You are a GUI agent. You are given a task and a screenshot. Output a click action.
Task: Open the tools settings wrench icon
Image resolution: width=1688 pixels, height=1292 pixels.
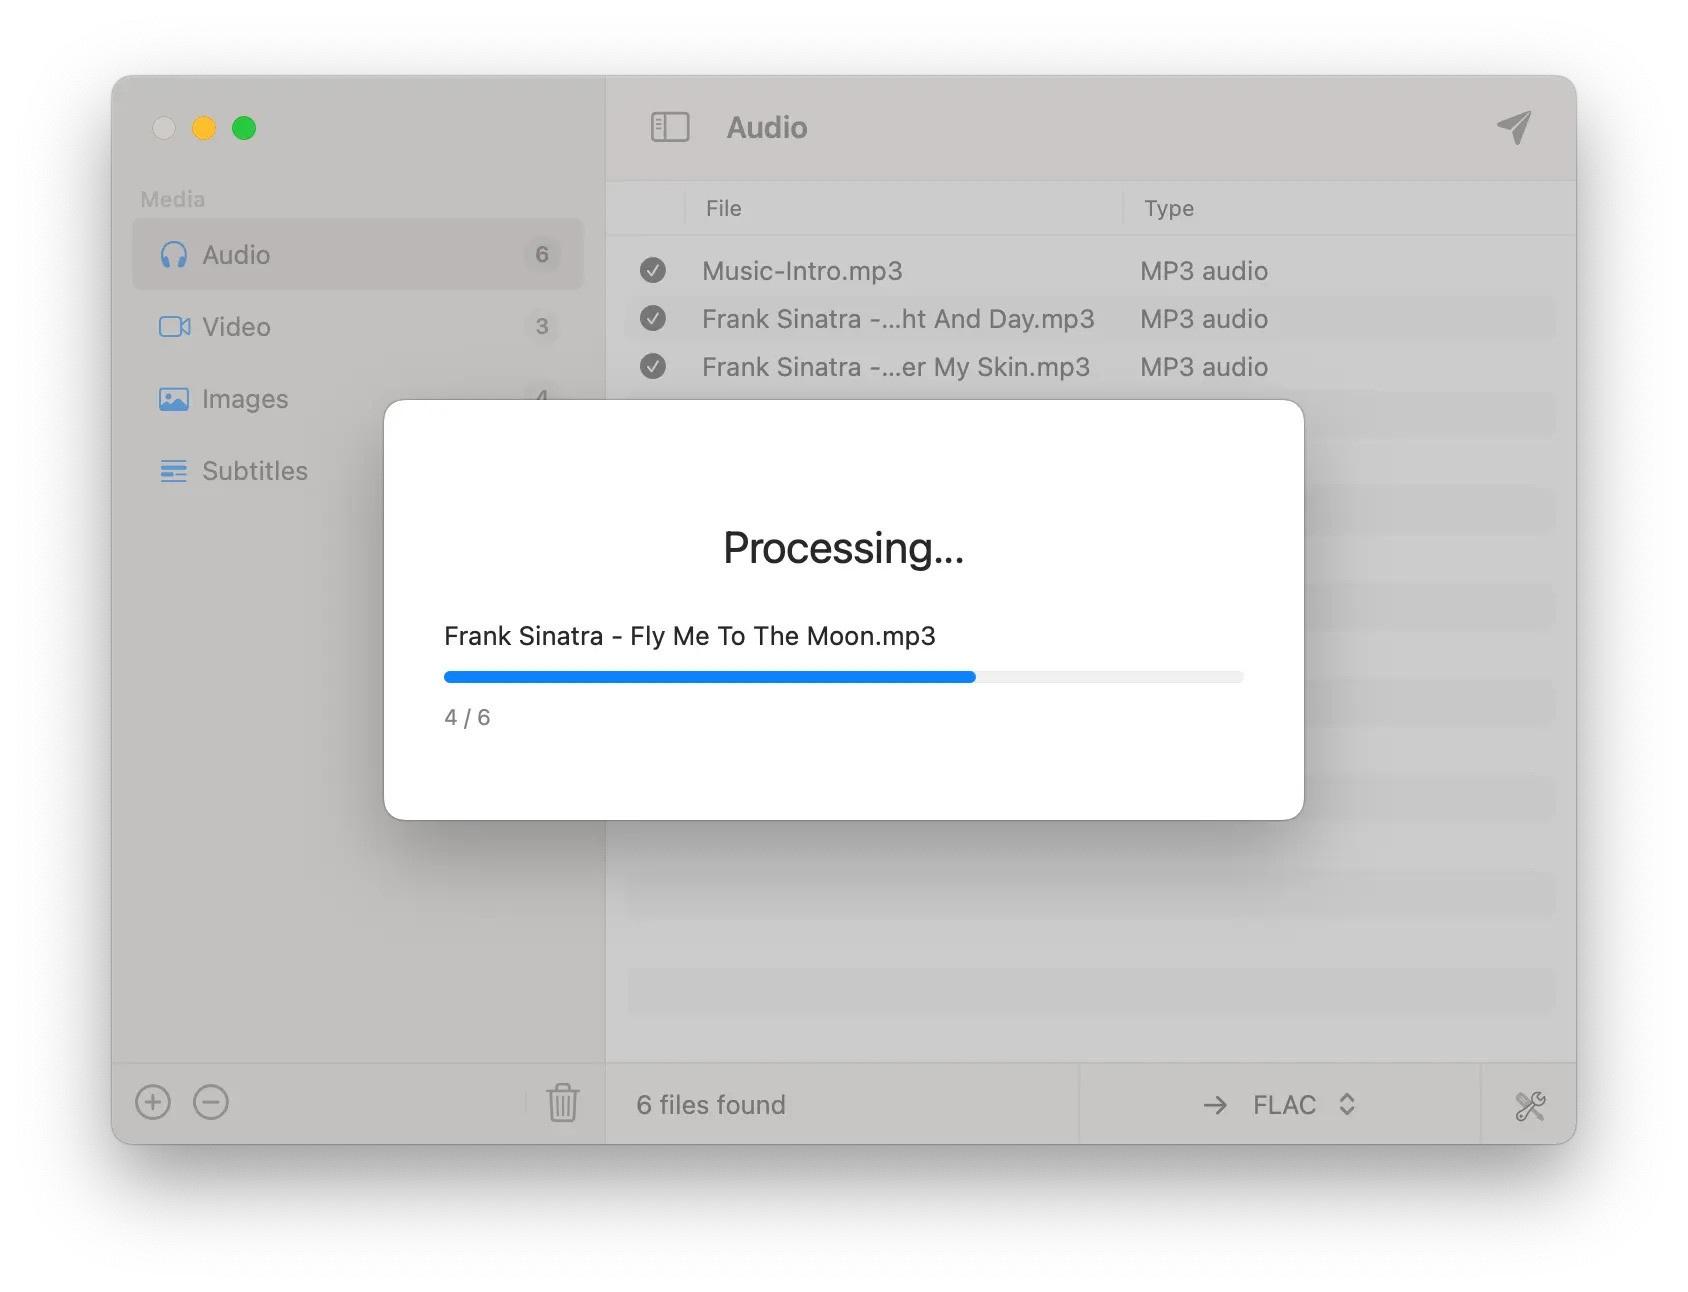point(1529,1105)
